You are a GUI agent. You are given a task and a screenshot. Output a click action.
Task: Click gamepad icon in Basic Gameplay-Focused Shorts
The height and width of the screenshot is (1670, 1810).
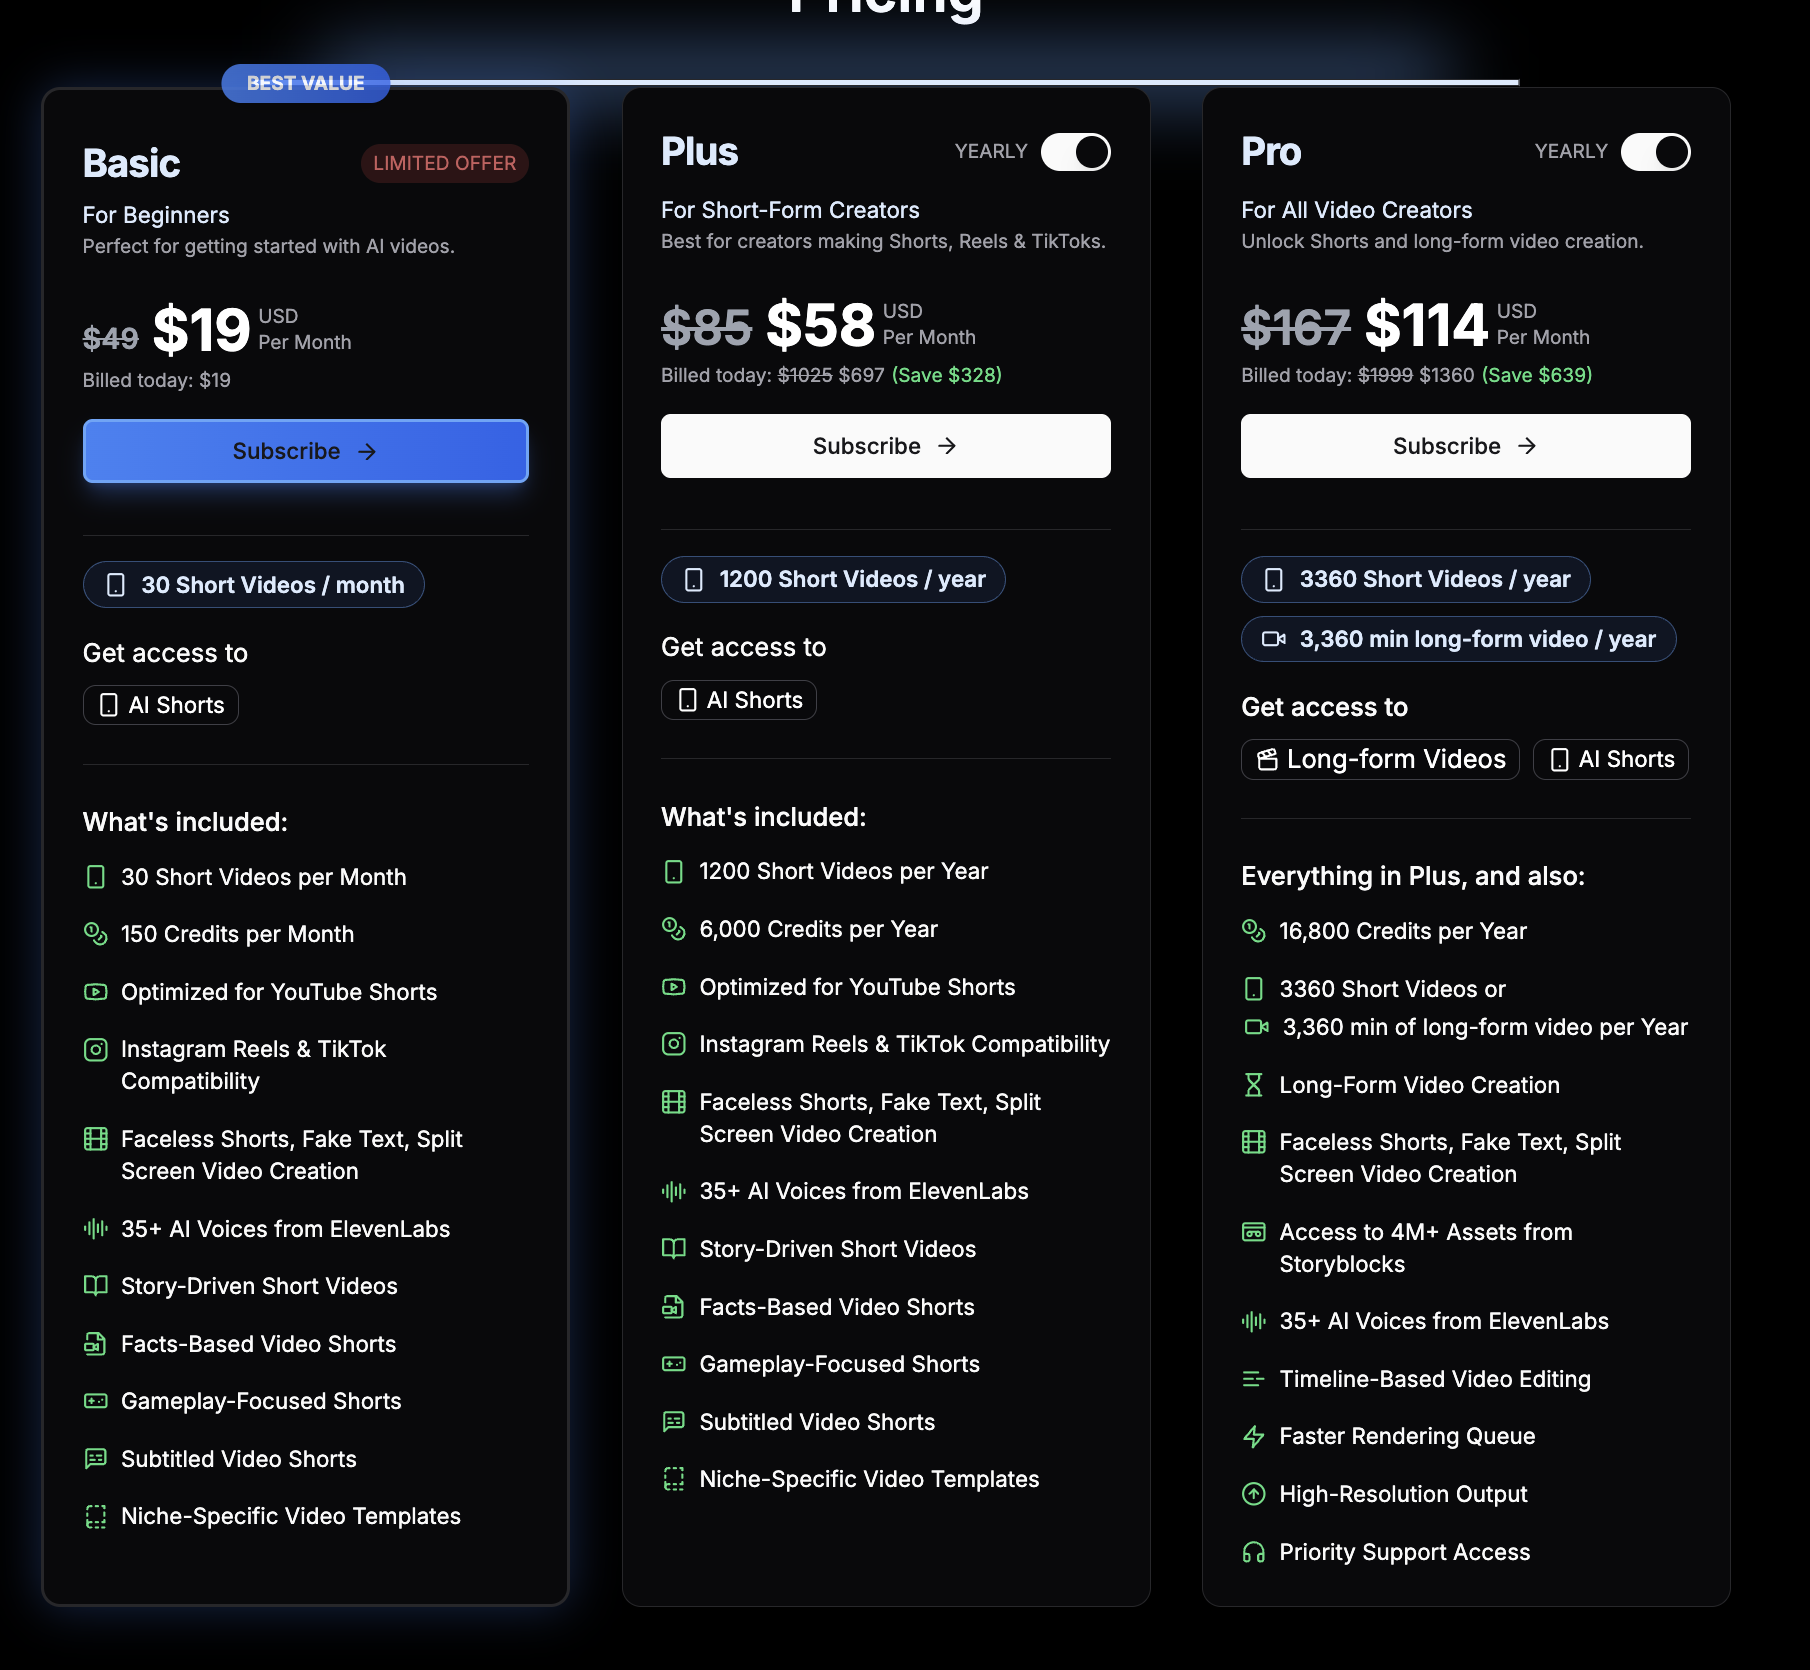tap(96, 1401)
